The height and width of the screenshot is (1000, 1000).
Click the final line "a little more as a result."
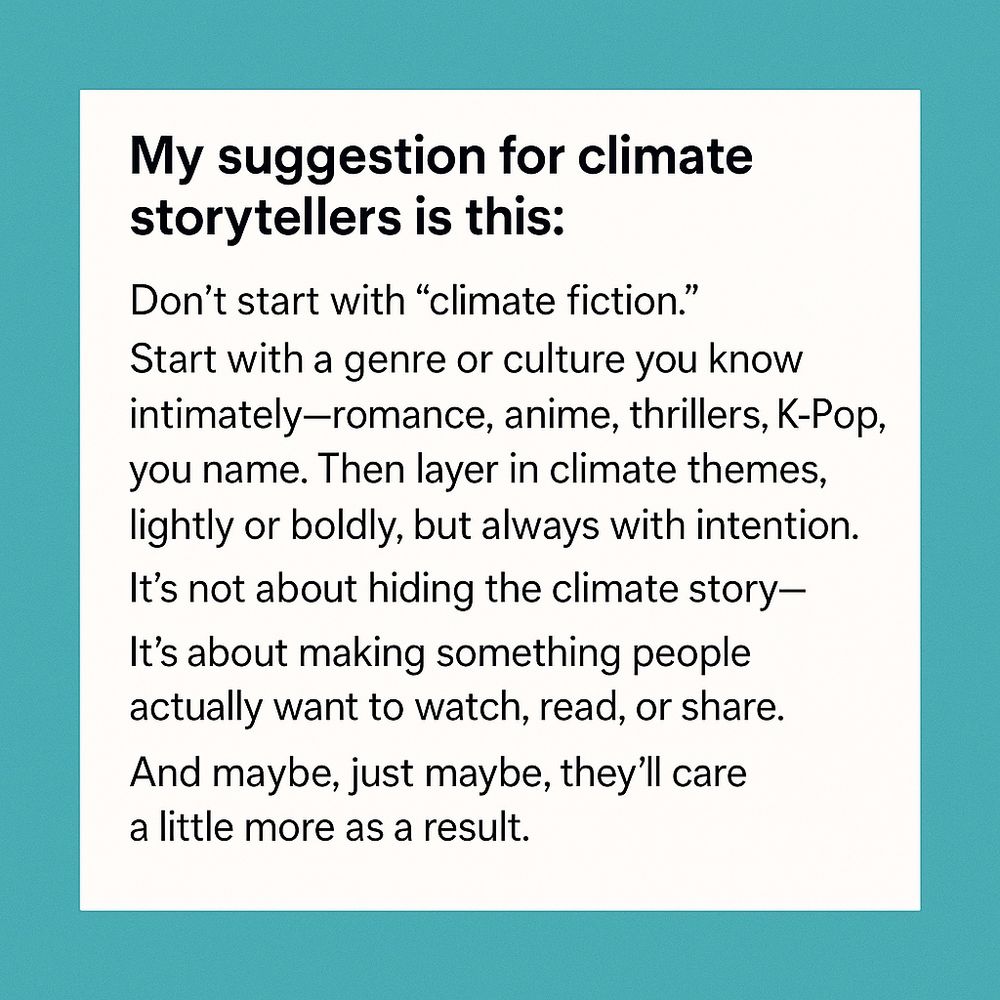[x=330, y=828]
